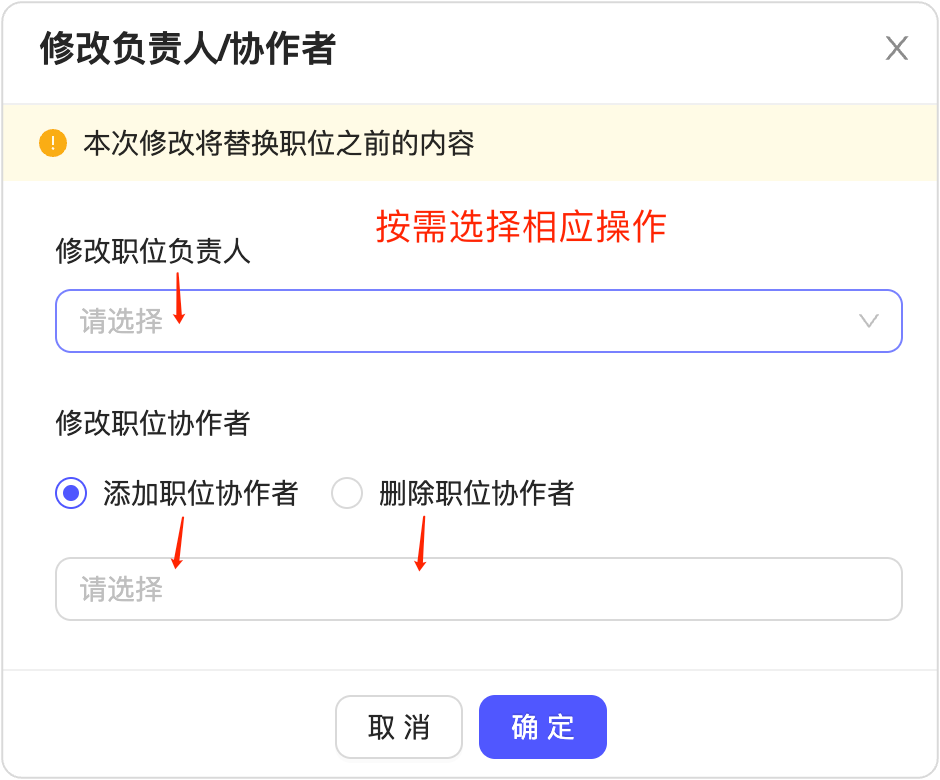Open the 修改职位负责人 dropdown

click(478, 321)
